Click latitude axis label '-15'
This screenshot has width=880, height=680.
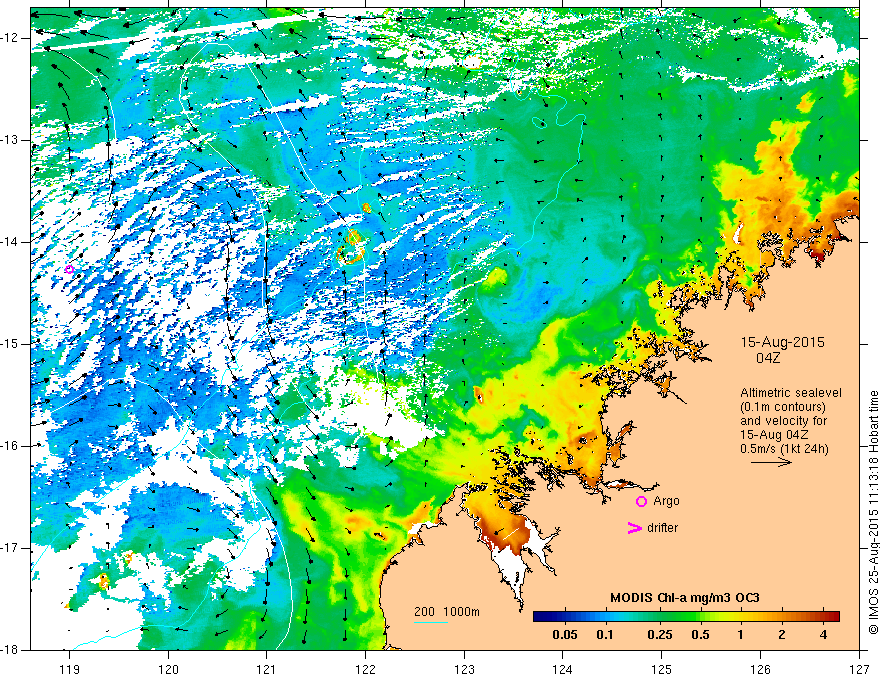[x=11, y=344]
